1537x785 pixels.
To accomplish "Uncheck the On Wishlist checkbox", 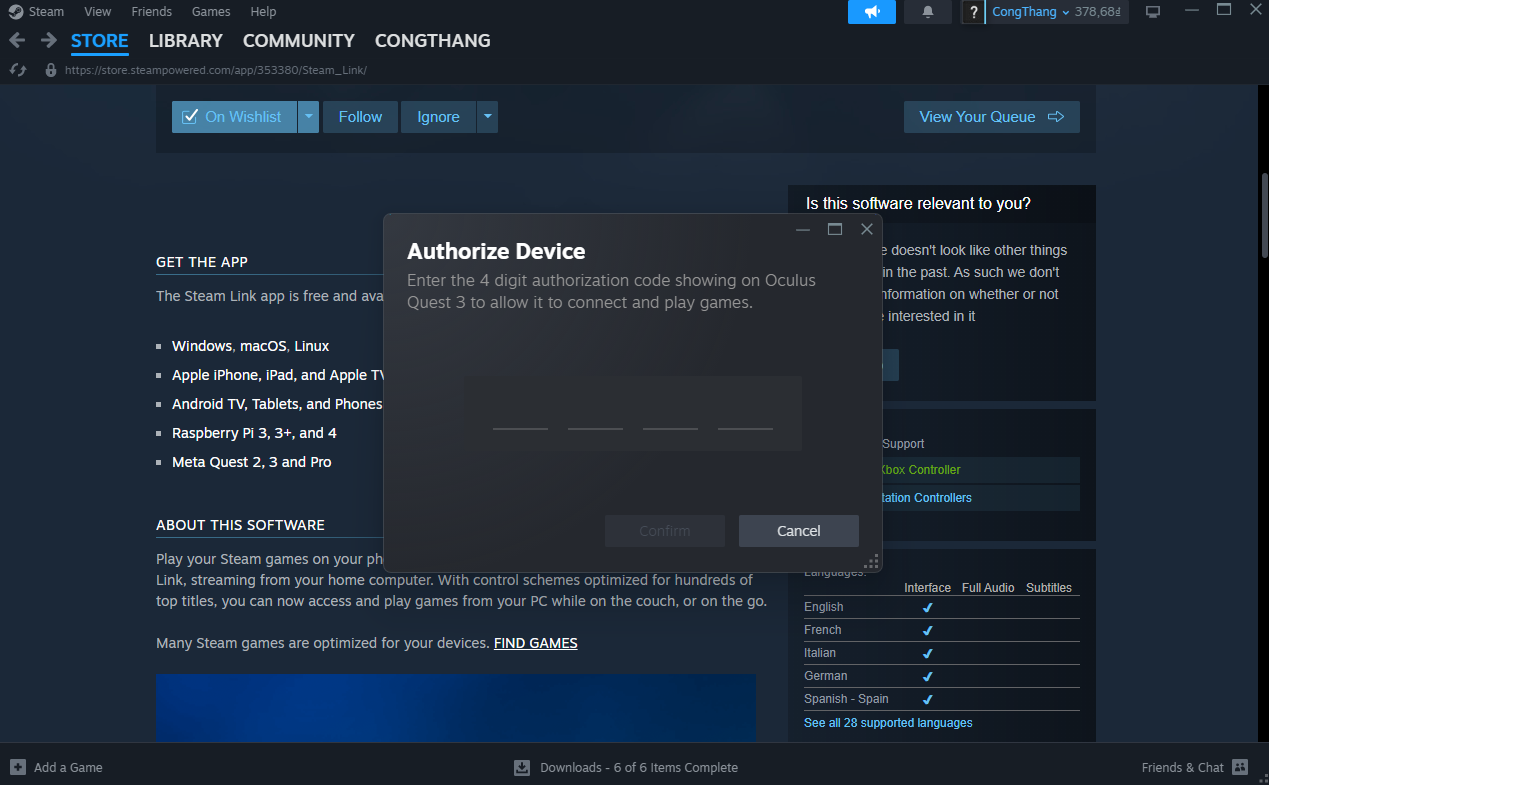I will [x=190, y=117].
